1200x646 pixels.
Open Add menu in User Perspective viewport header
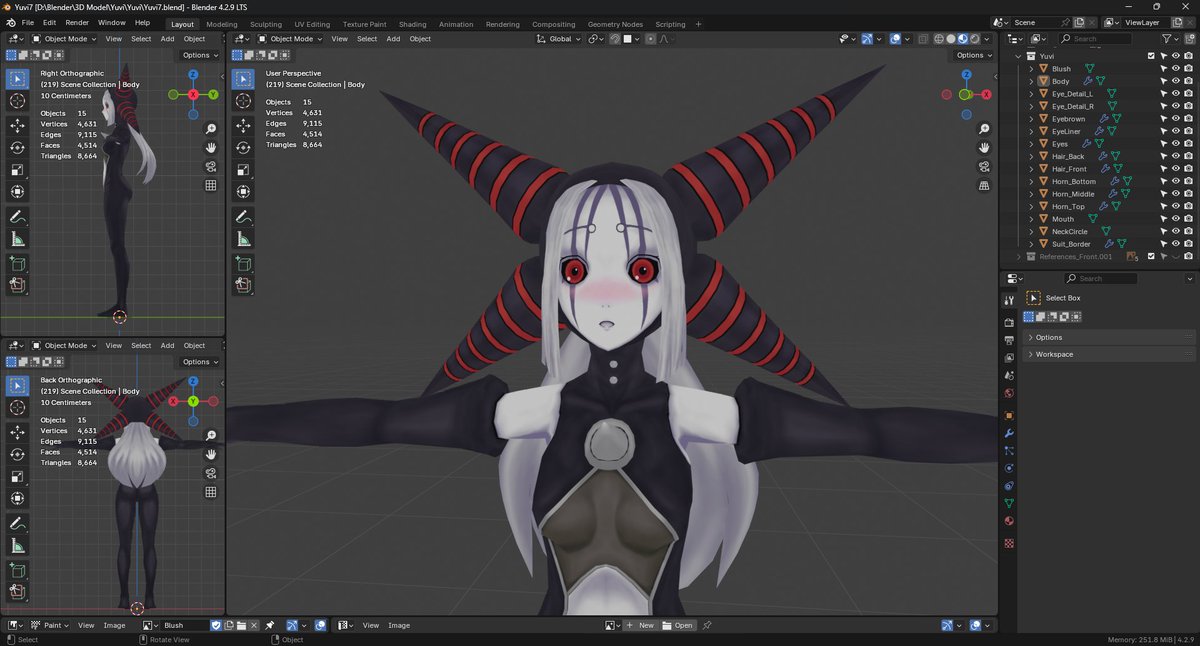click(x=393, y=39)
